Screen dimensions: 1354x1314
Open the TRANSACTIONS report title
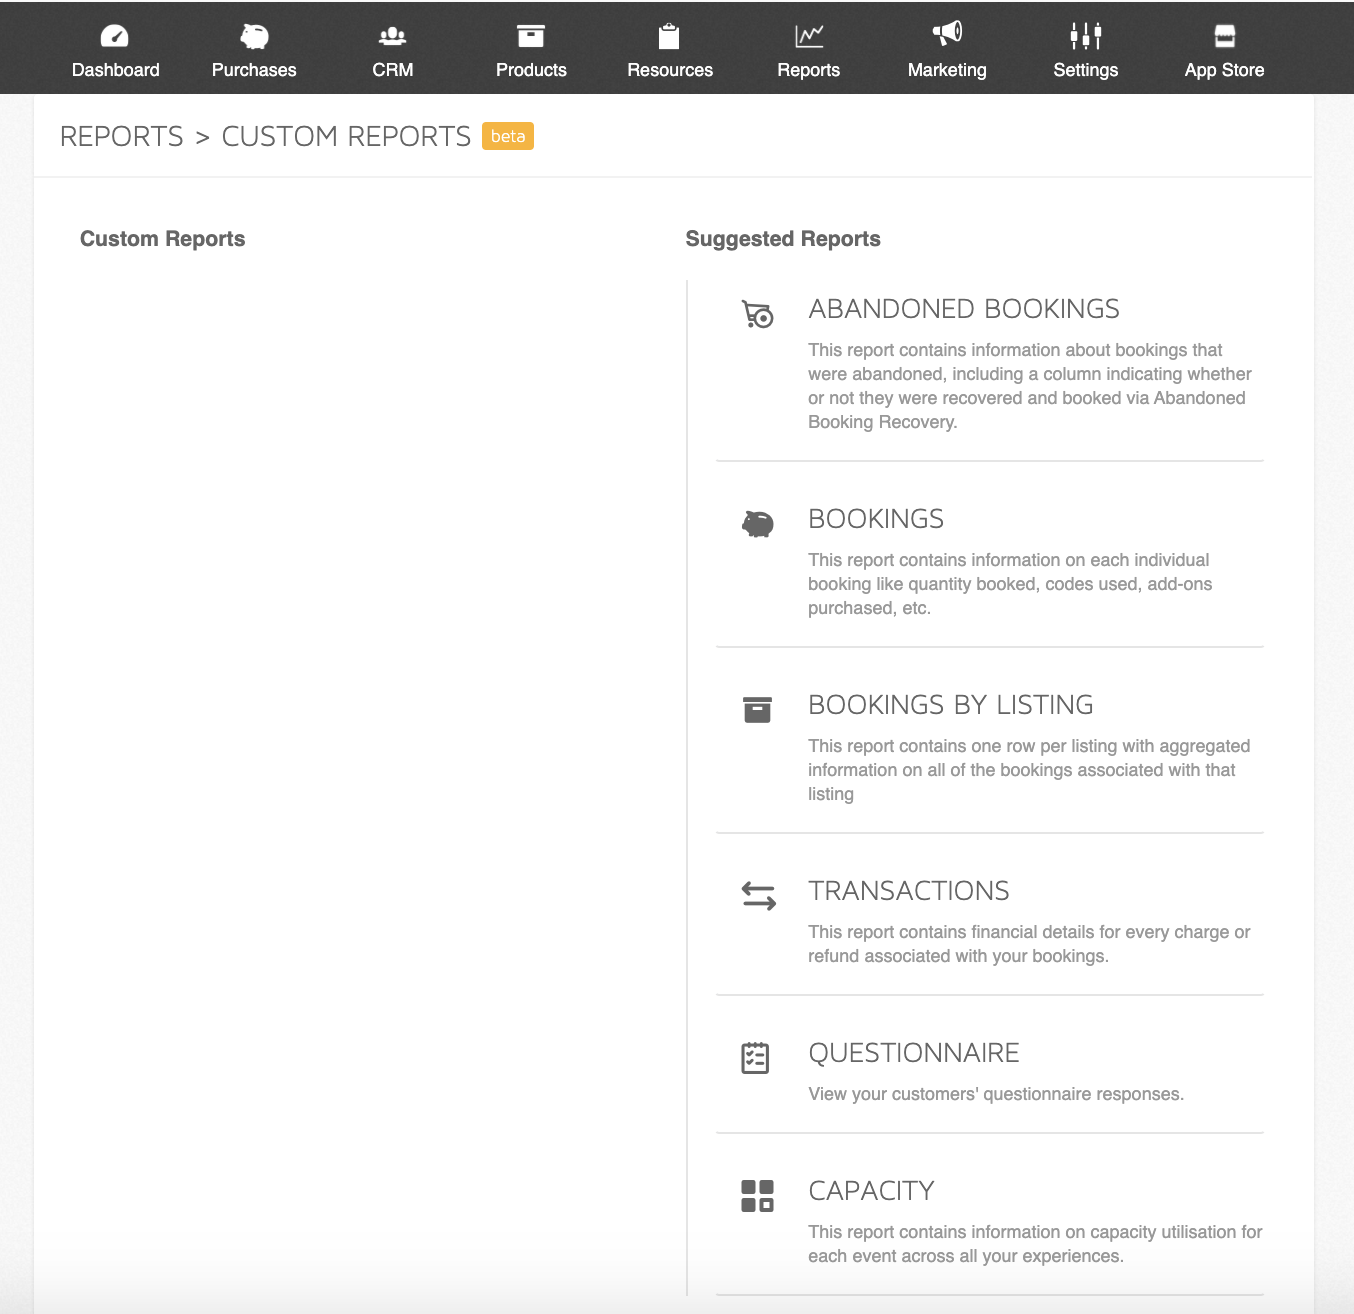coord(909,891)
